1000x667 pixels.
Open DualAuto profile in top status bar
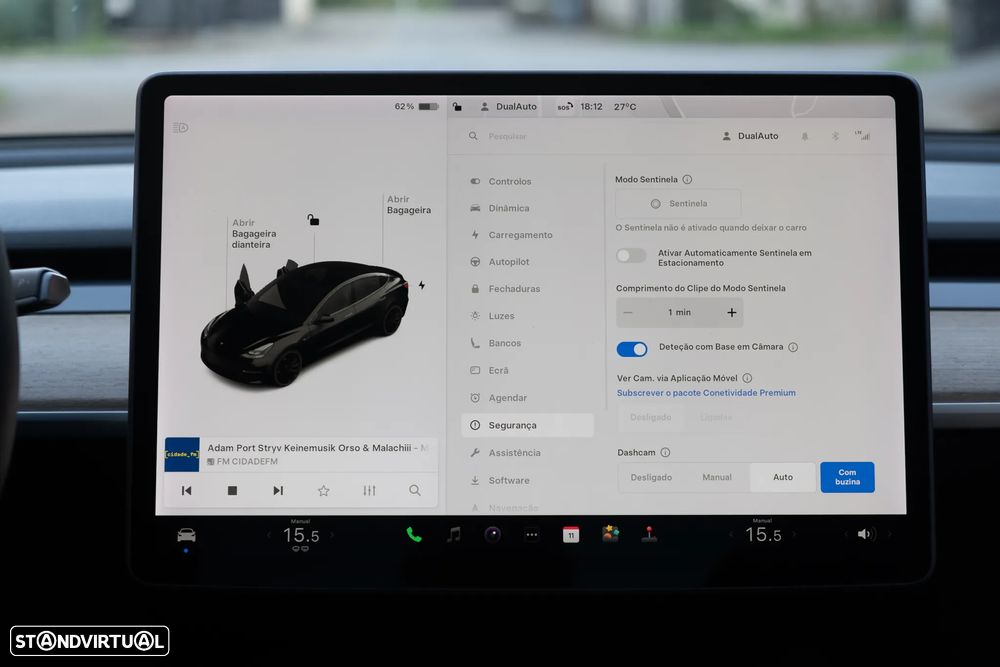[509, 106]
